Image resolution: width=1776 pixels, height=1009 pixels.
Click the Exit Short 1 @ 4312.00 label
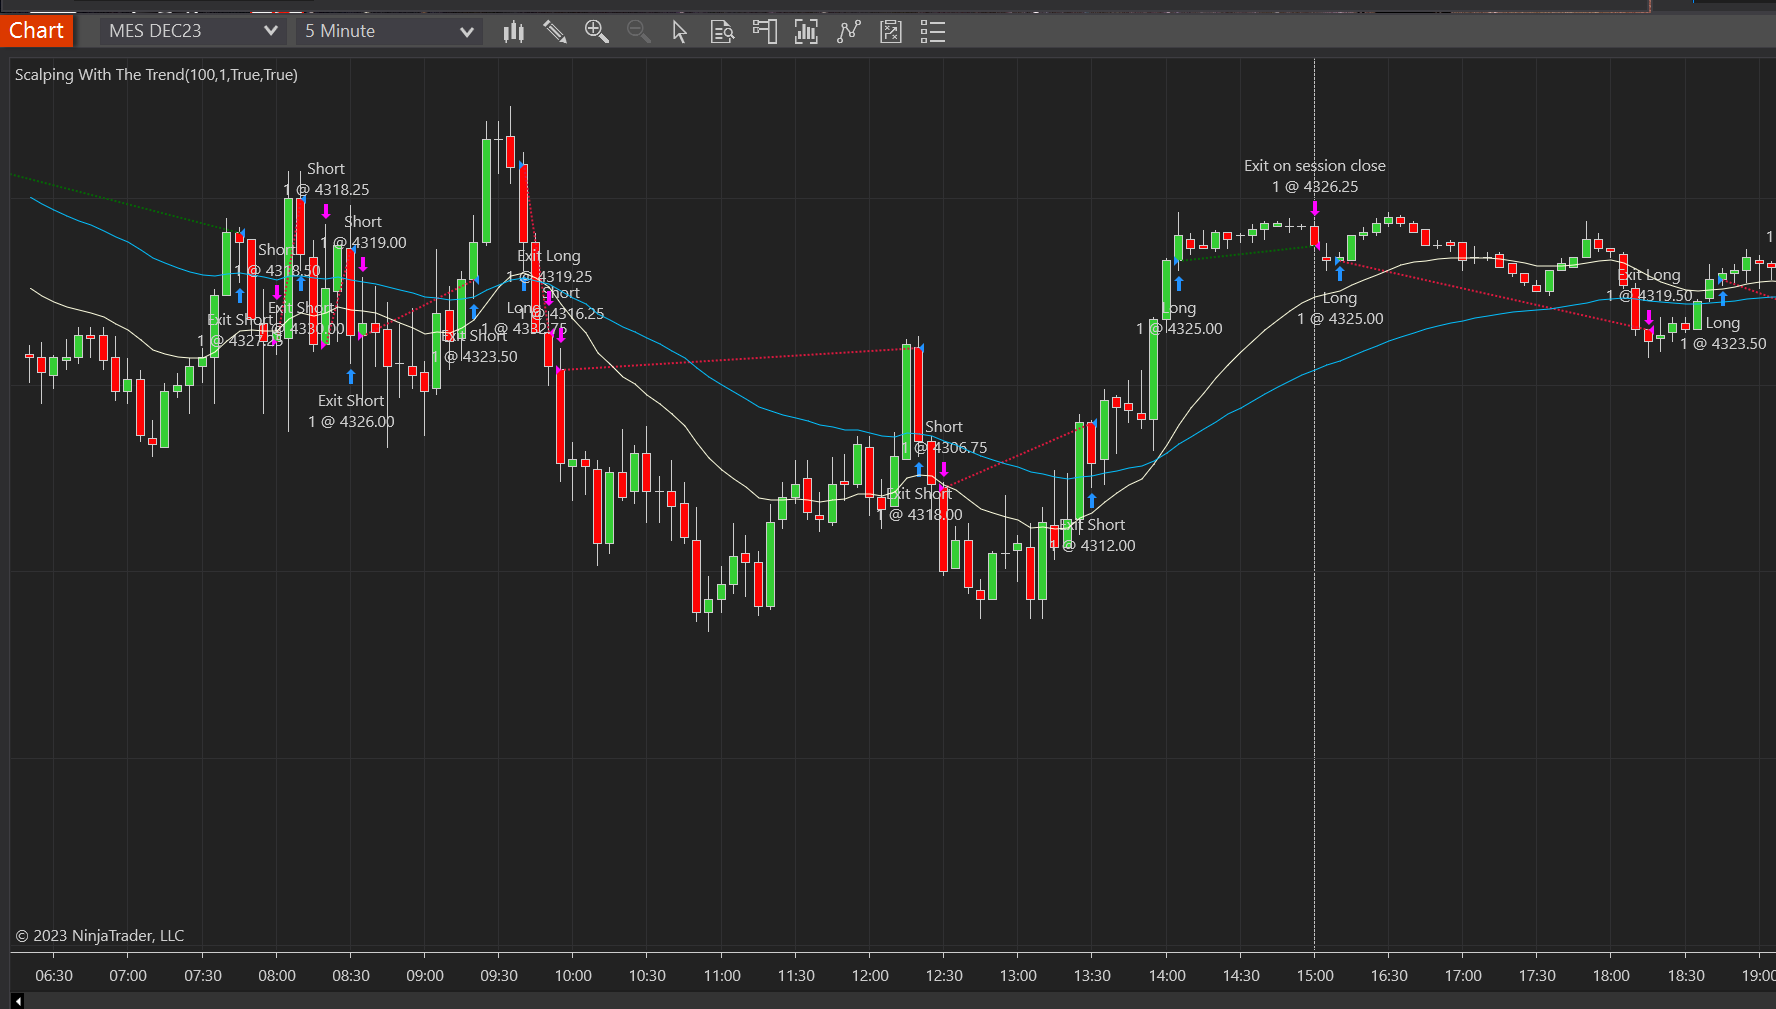click(1092, 535)
